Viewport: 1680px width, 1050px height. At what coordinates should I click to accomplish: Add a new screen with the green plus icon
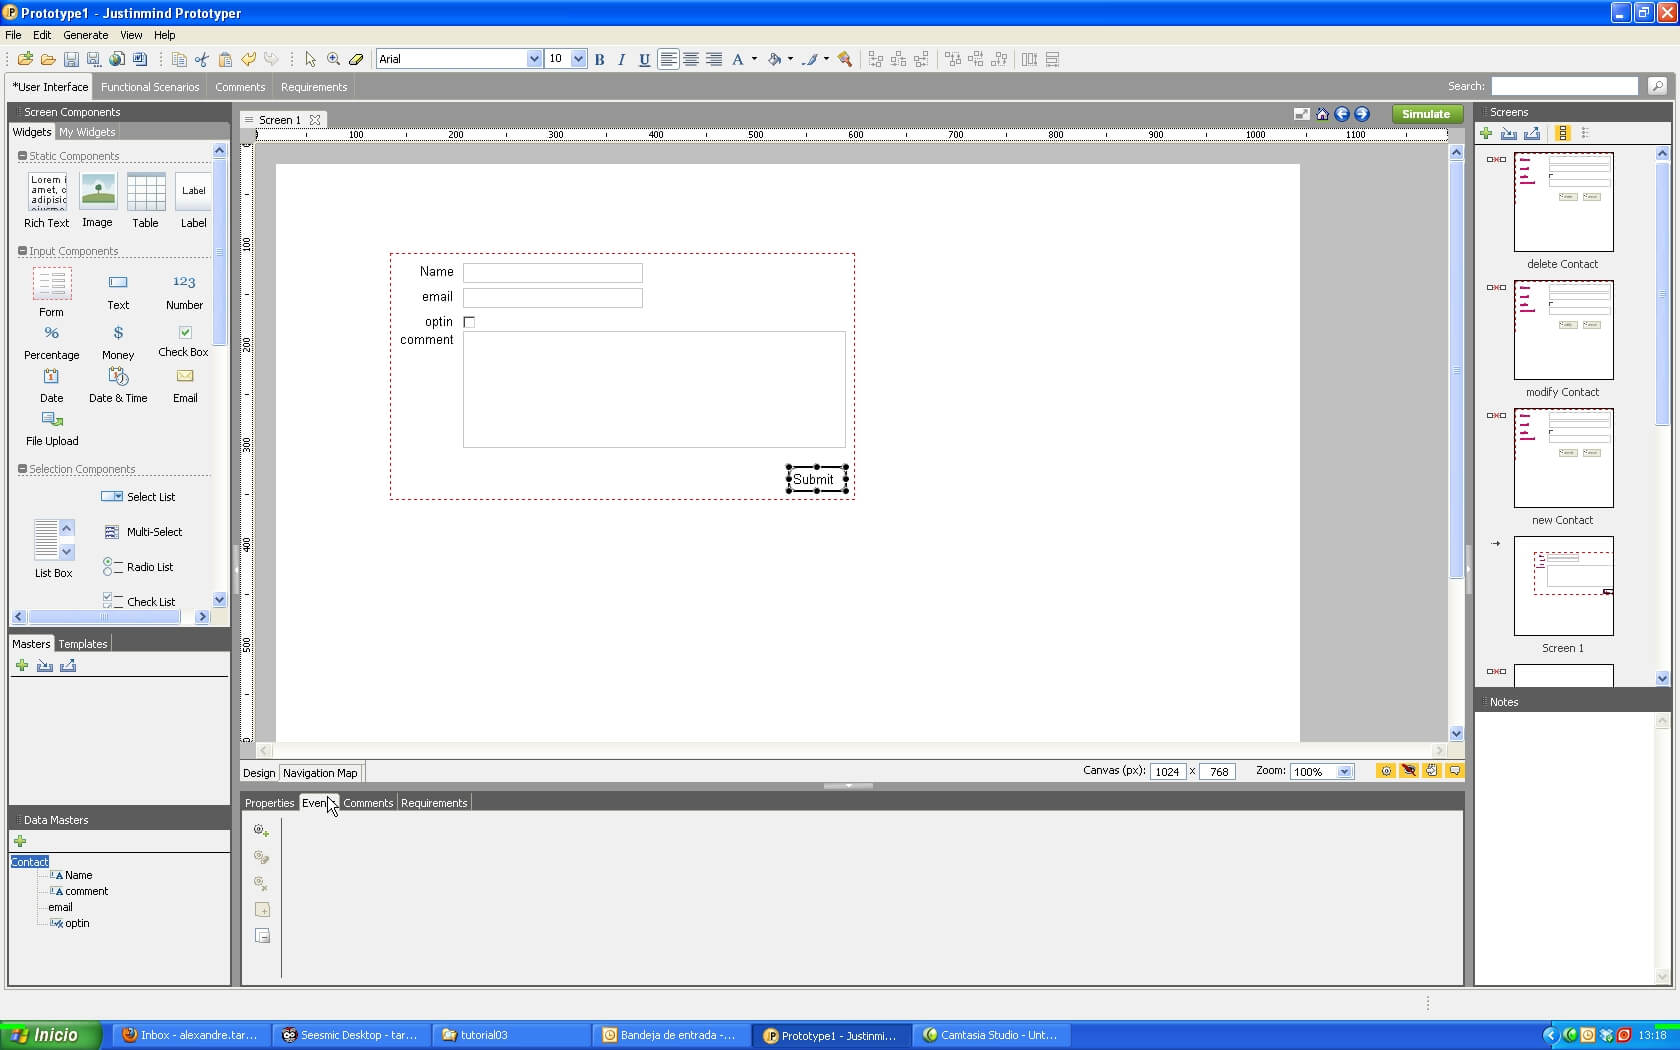click(x=1487, y=133)
